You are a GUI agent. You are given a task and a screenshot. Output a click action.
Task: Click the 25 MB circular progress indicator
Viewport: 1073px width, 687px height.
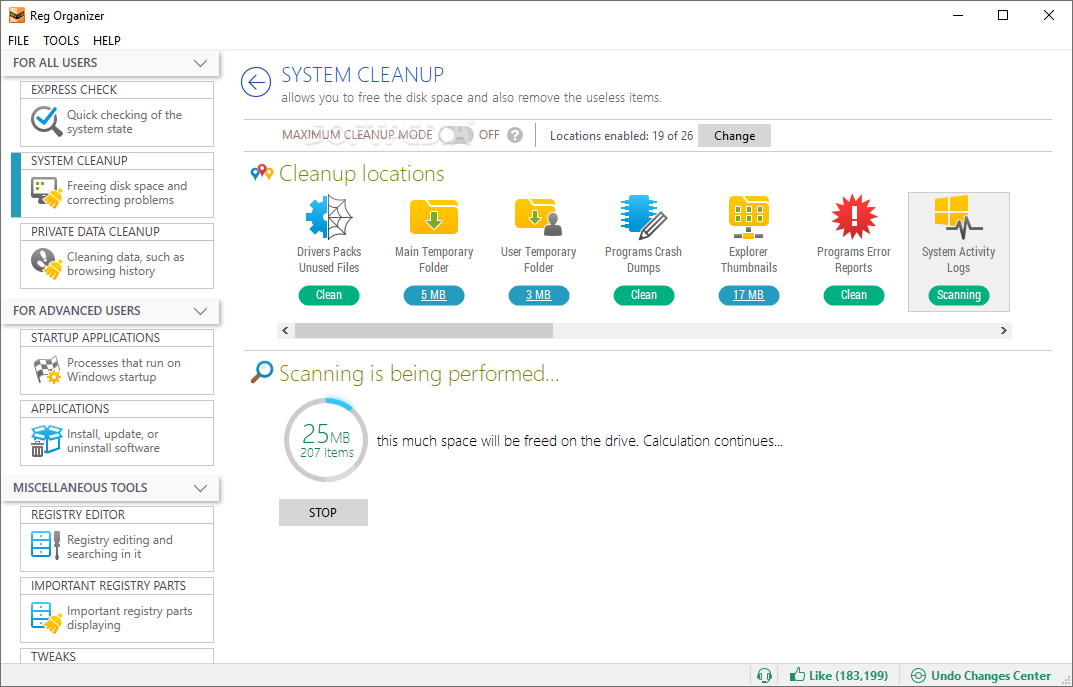point(326,440)
